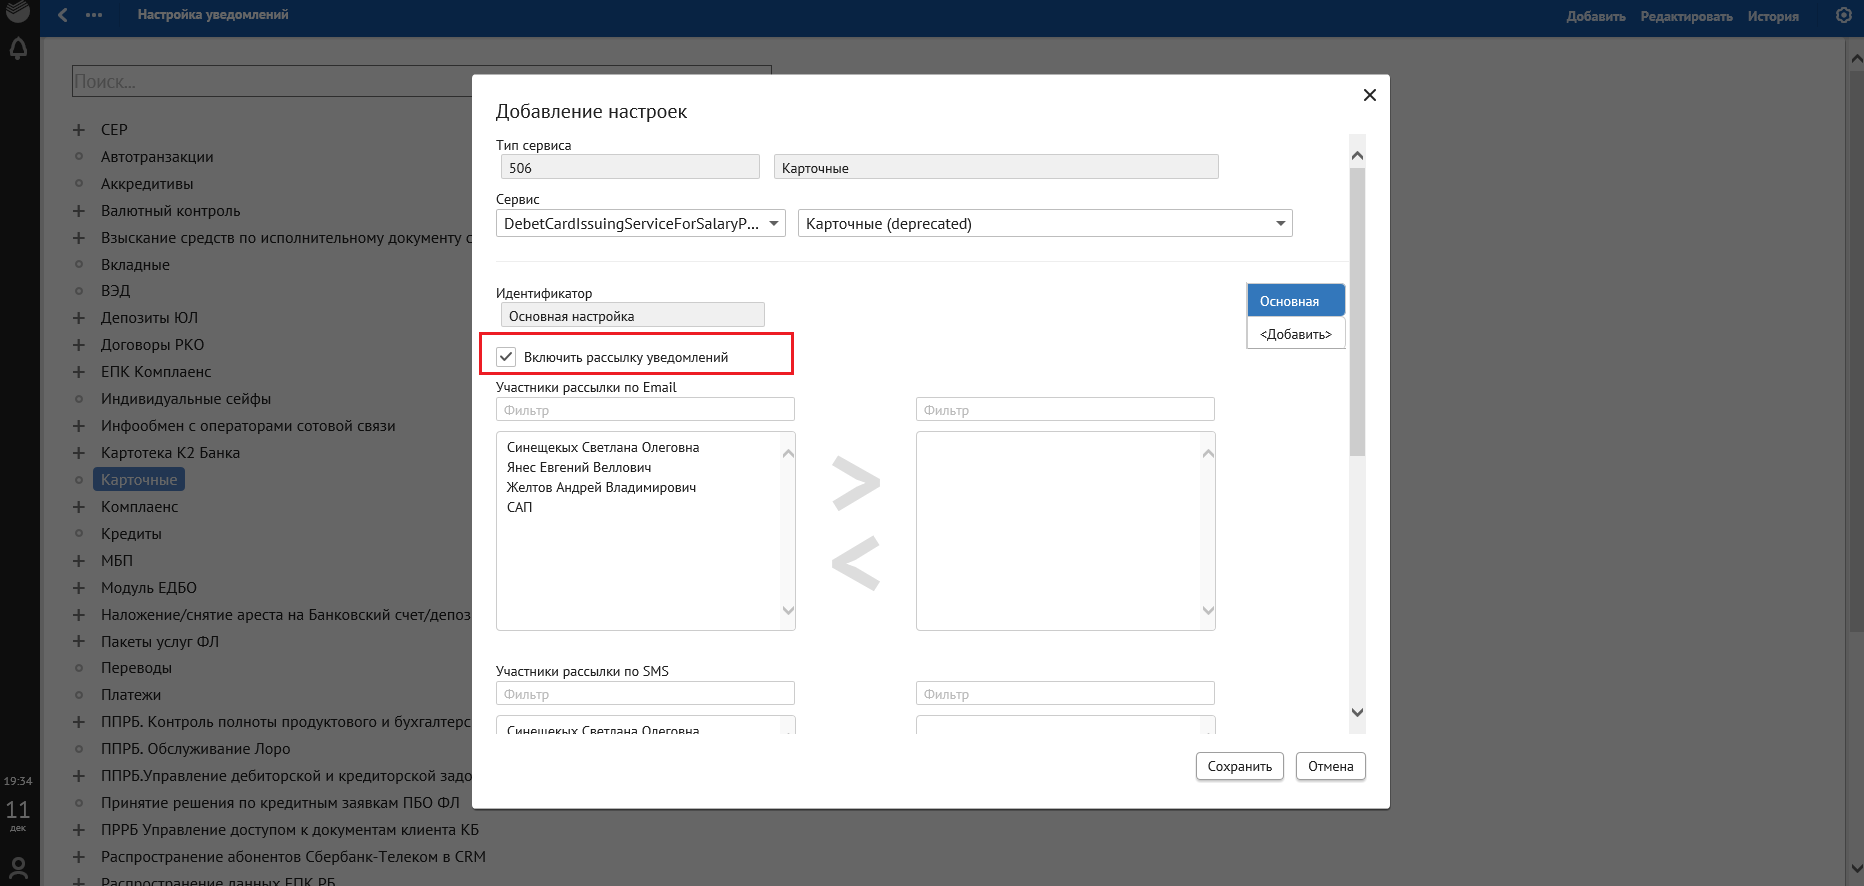Open the DebetCardIssuingServiceForSalaryP... service dropdown

640,223
